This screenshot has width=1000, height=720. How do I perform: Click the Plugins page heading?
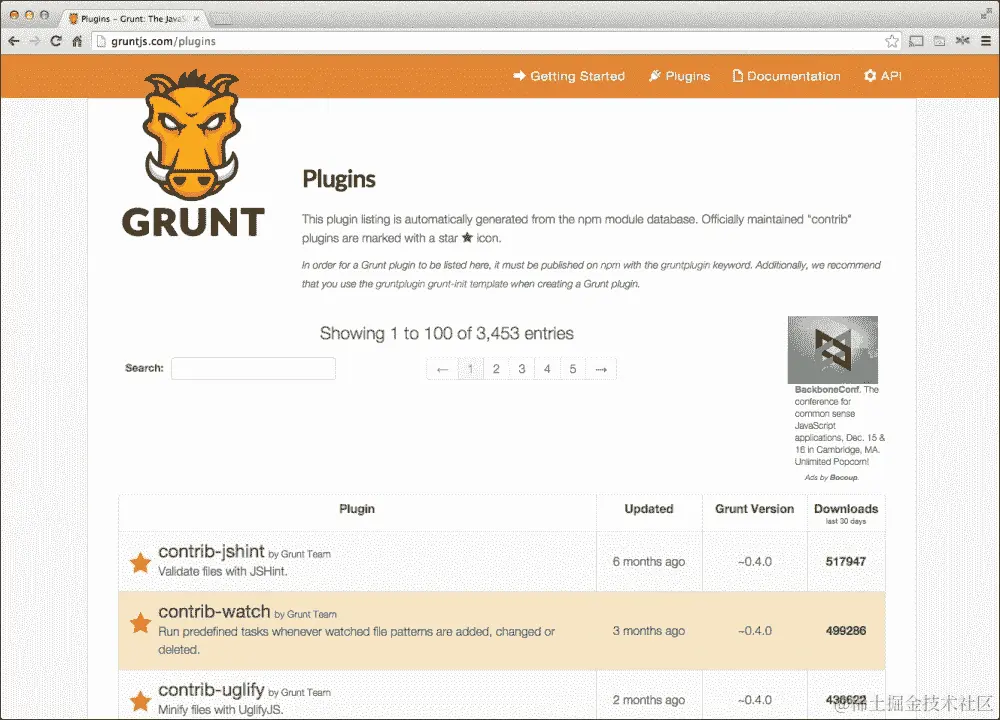[x=339, y=179]
